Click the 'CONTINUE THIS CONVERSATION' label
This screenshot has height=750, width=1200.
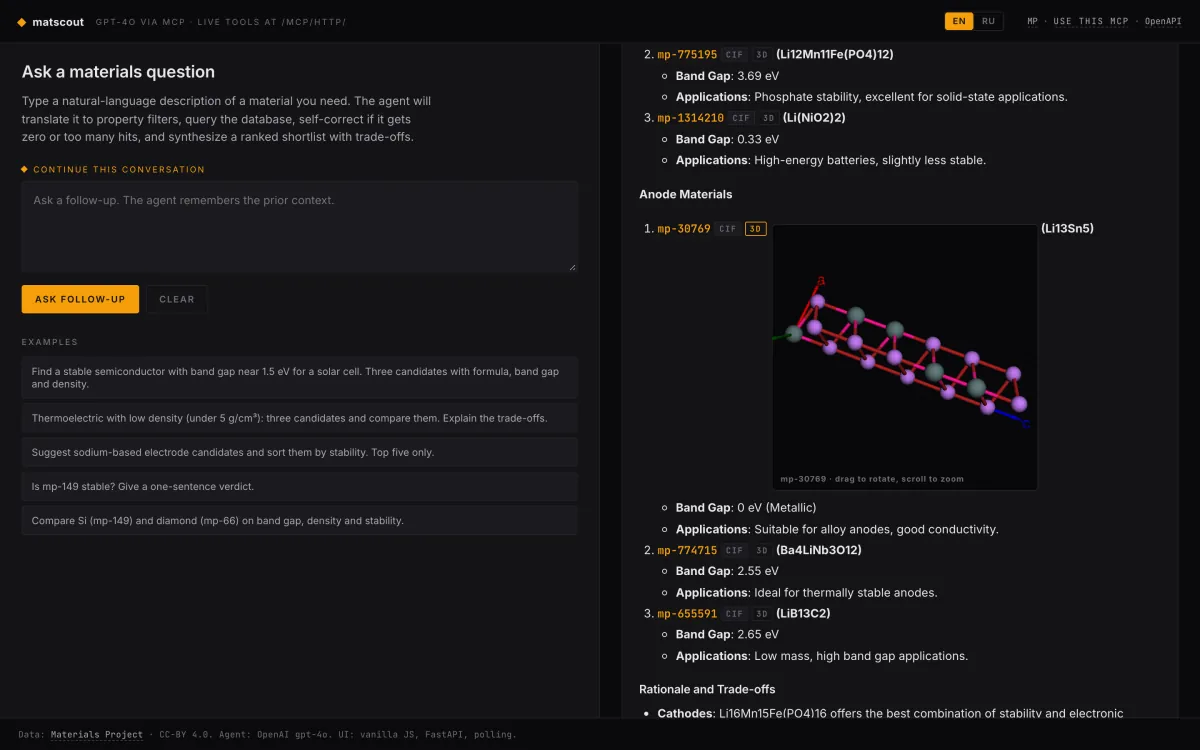119,170
